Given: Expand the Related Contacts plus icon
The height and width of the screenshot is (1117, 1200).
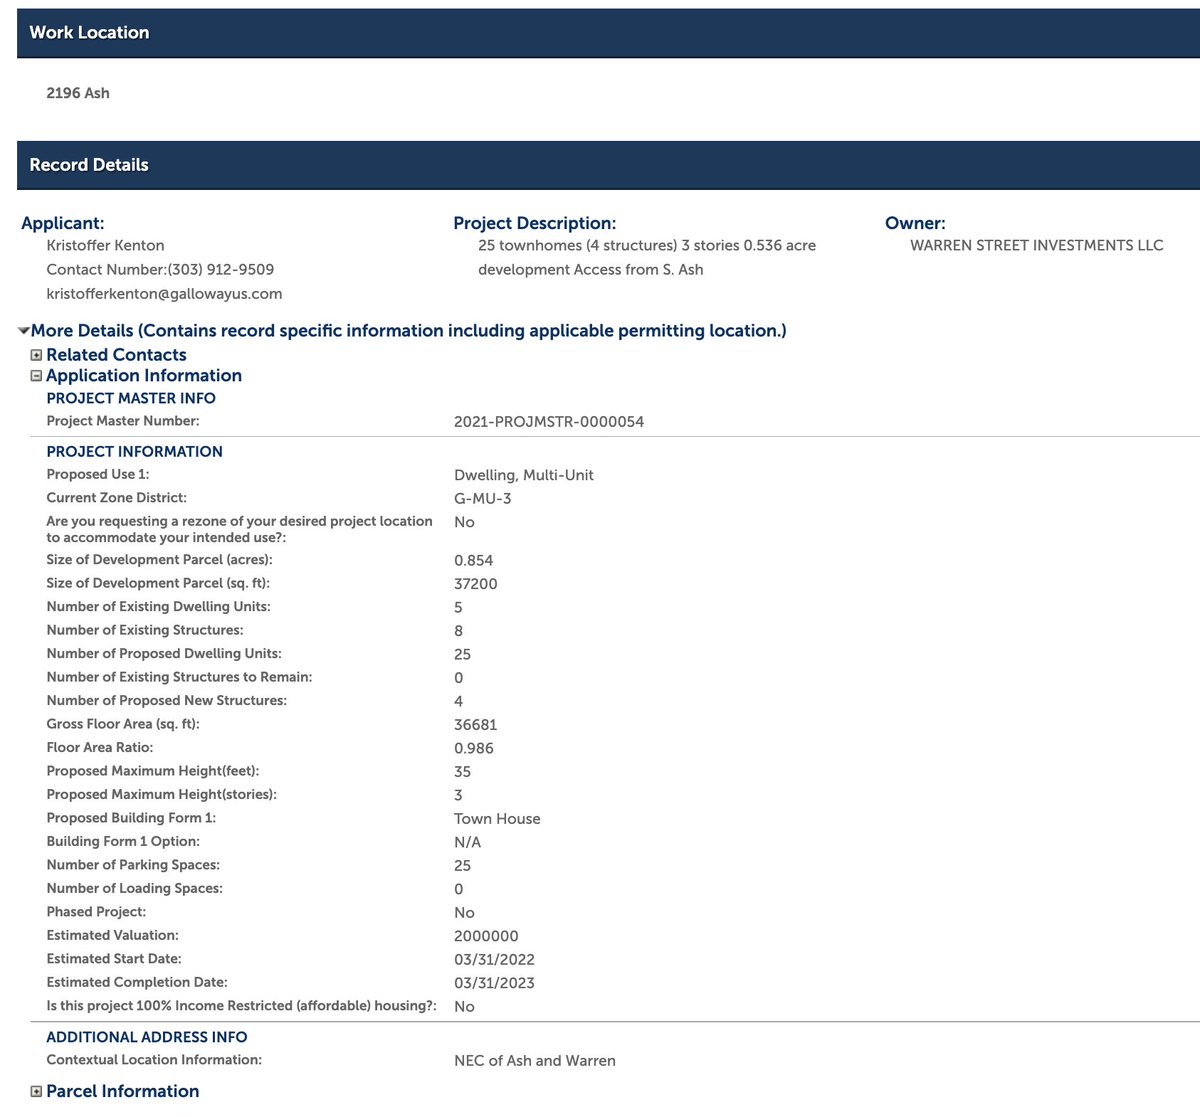Looking at the screenshot, I should 36,355.
